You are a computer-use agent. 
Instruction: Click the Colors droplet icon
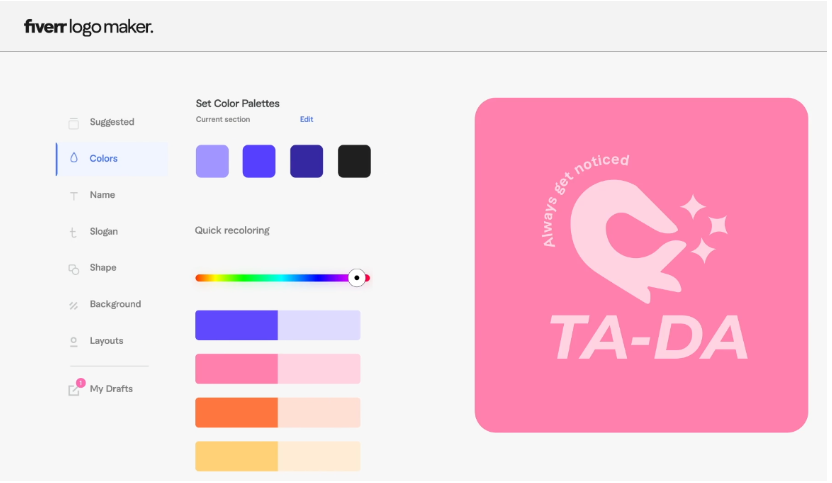click(x=74, y=158)
